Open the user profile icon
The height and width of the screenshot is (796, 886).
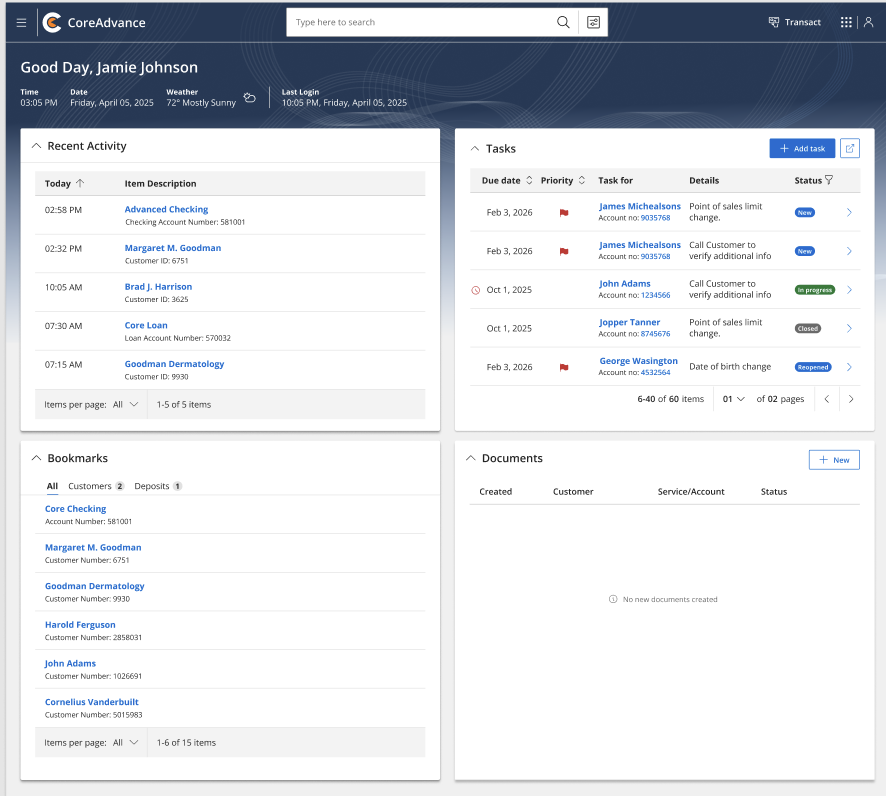click(868, 22)
